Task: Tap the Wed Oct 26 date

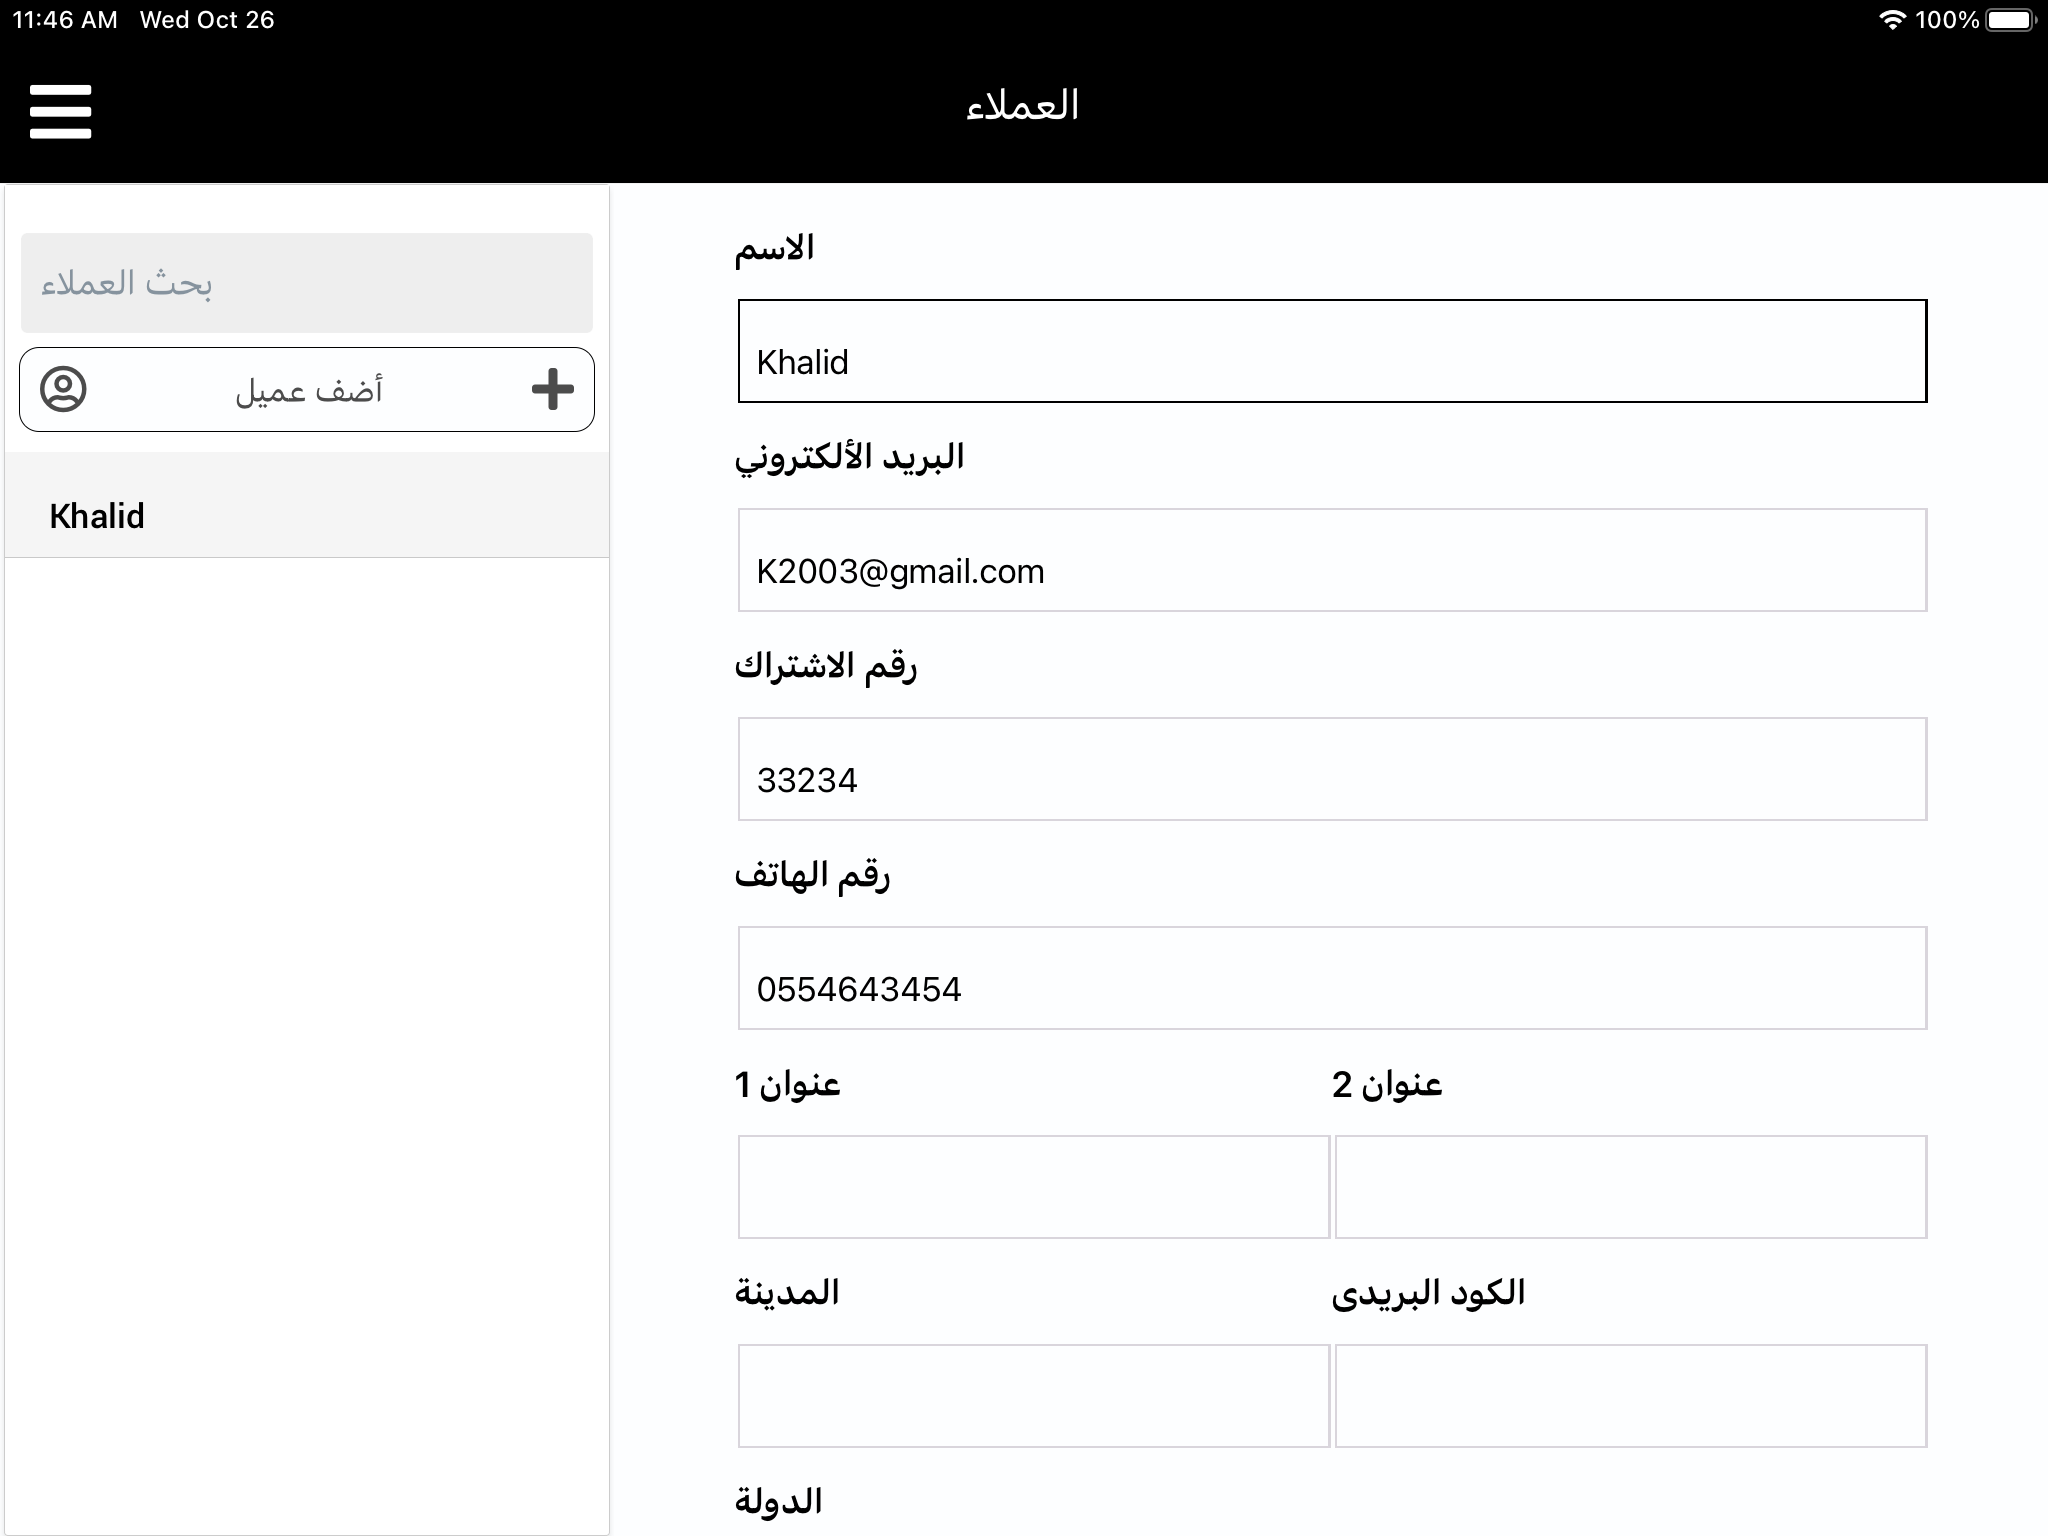Action: 207,20
